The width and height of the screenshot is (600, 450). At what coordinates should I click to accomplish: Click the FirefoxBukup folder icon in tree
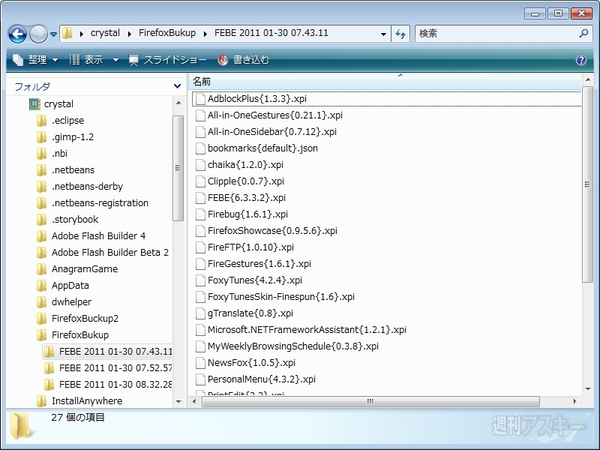pyautogui.click(x=41, y=335)
